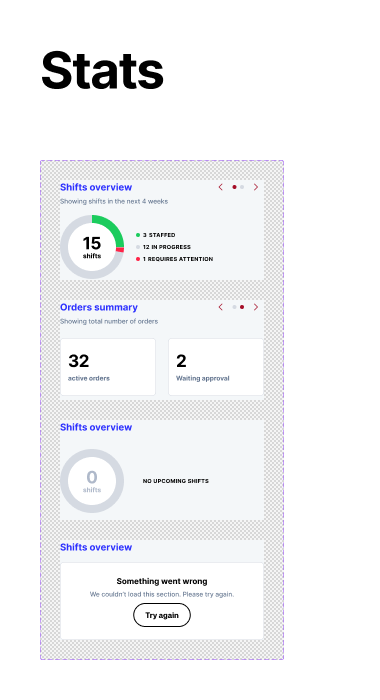Click red requires-attention segment of donut chart
This screenshot has width=380, height=700.
coord(120,250)
